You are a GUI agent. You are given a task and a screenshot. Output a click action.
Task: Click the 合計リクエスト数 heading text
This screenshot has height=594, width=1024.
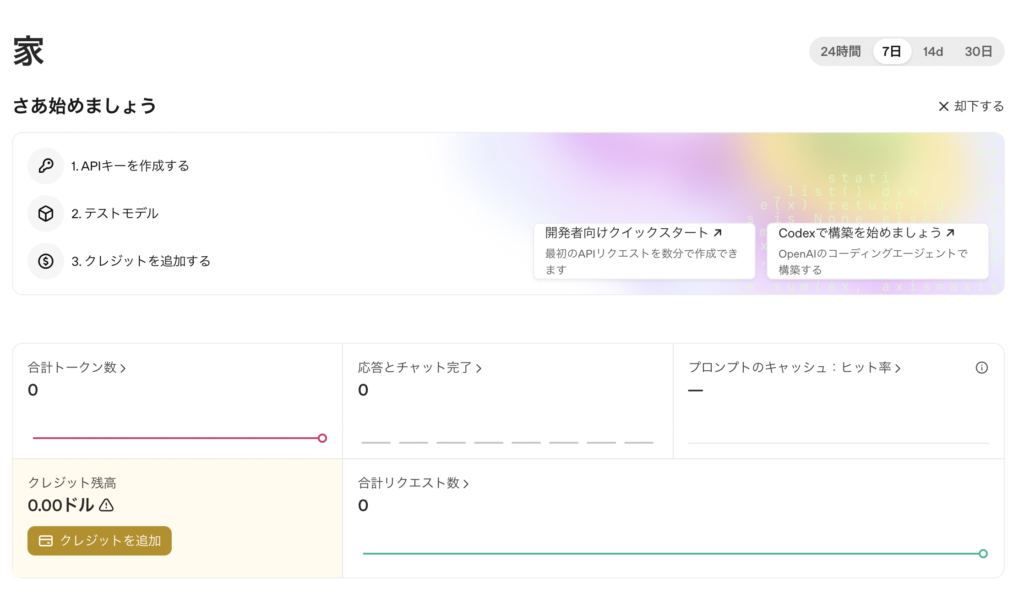point(409,483)
